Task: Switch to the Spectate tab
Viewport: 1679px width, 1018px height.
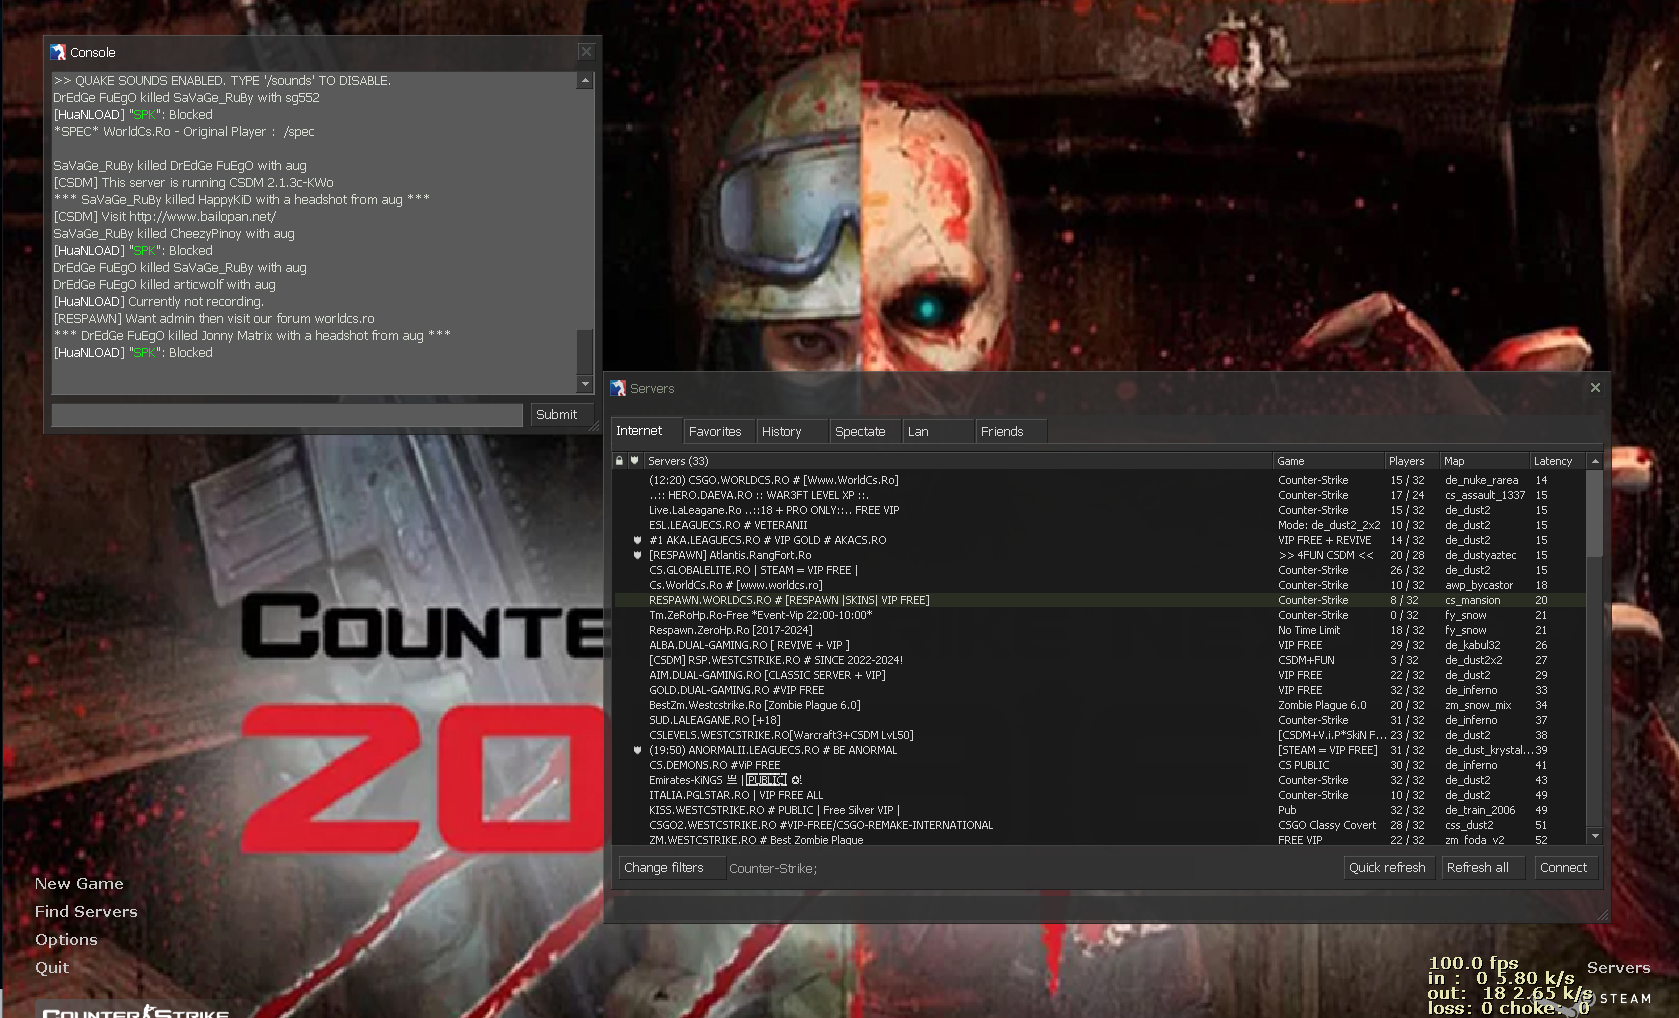Action: coord(865,432)
